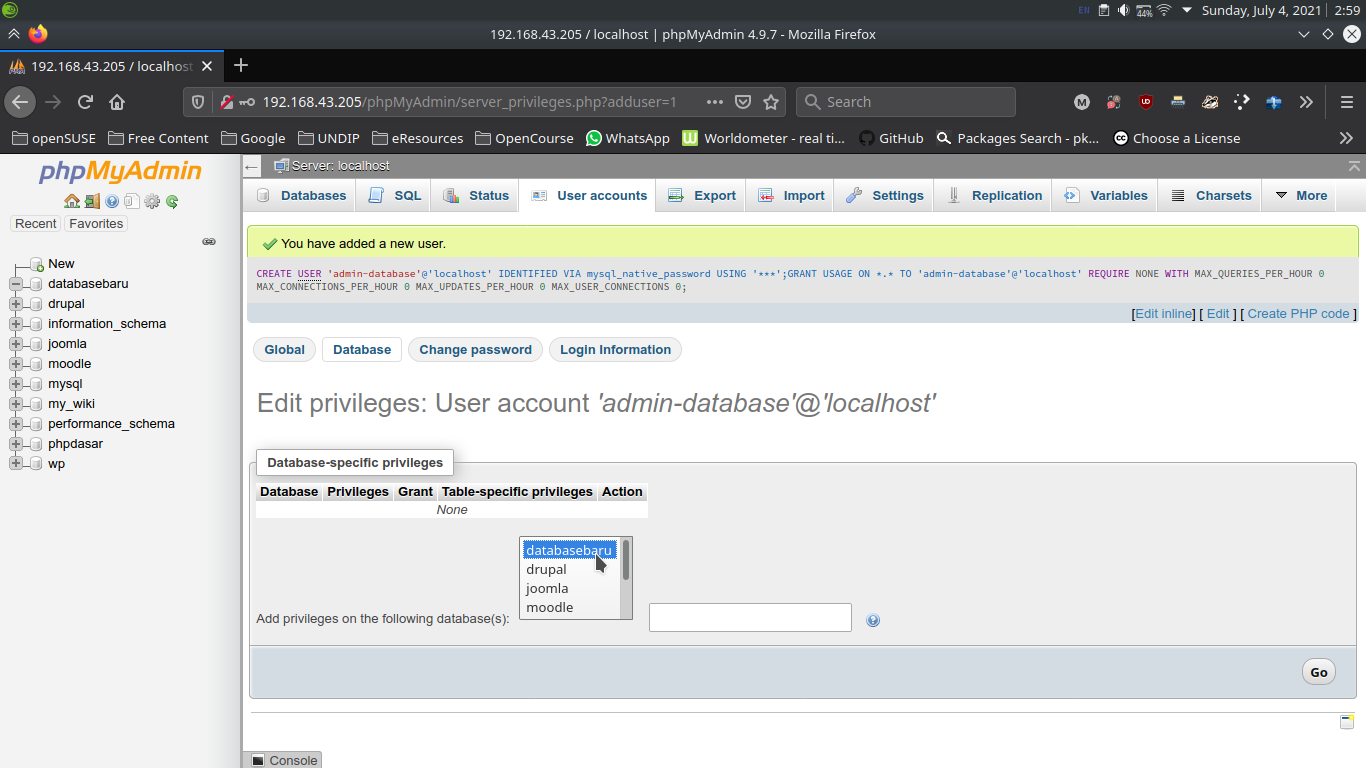
Task: Open the Console bar
Action: coord(283,760)
